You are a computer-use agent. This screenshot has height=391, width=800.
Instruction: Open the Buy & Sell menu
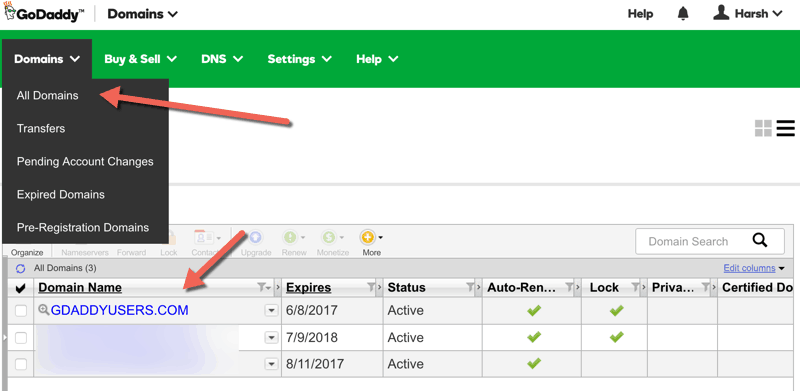point(140,59)
